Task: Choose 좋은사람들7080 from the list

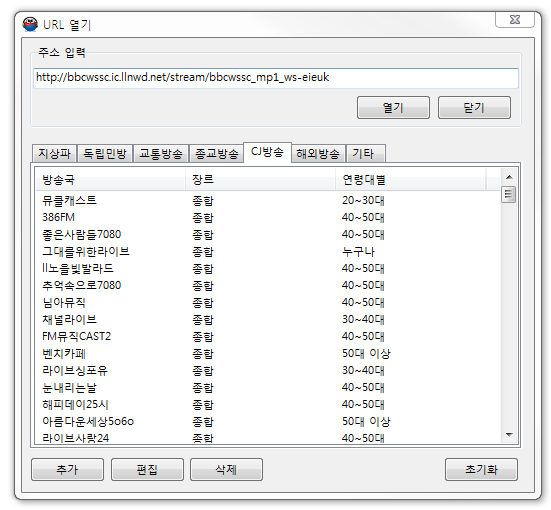Action: point(268,234)
